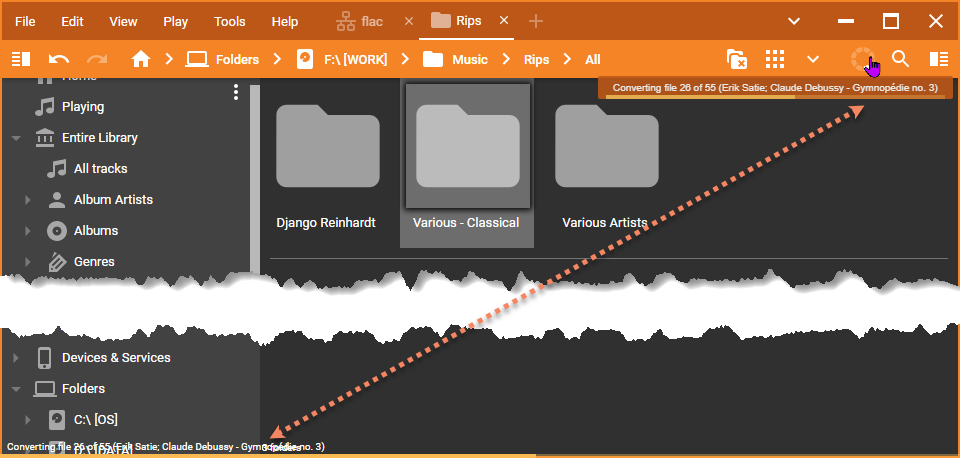Collapse the Entire Library node
Viewport: 960px width, 458px height.
(16, 138)
